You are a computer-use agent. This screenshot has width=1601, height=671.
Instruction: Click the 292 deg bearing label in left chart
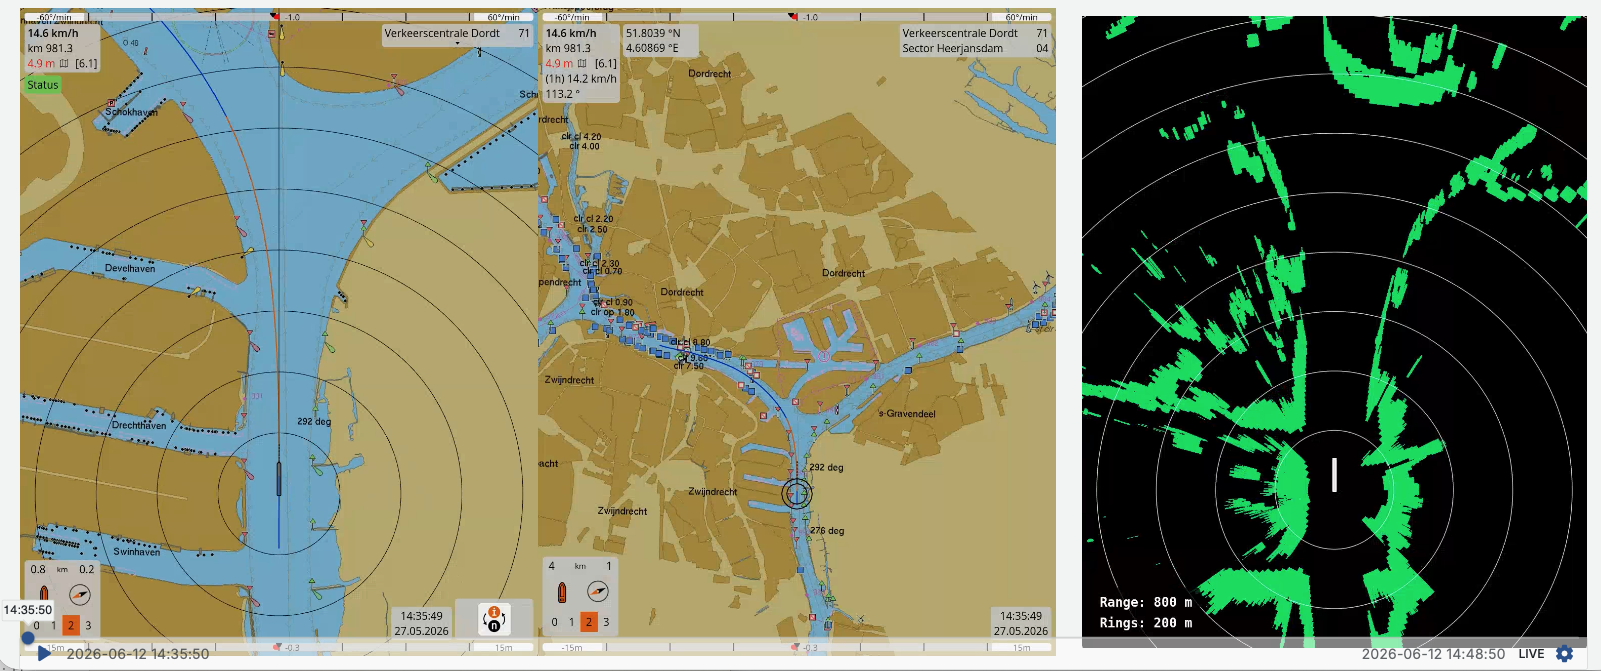pos(314,421)
